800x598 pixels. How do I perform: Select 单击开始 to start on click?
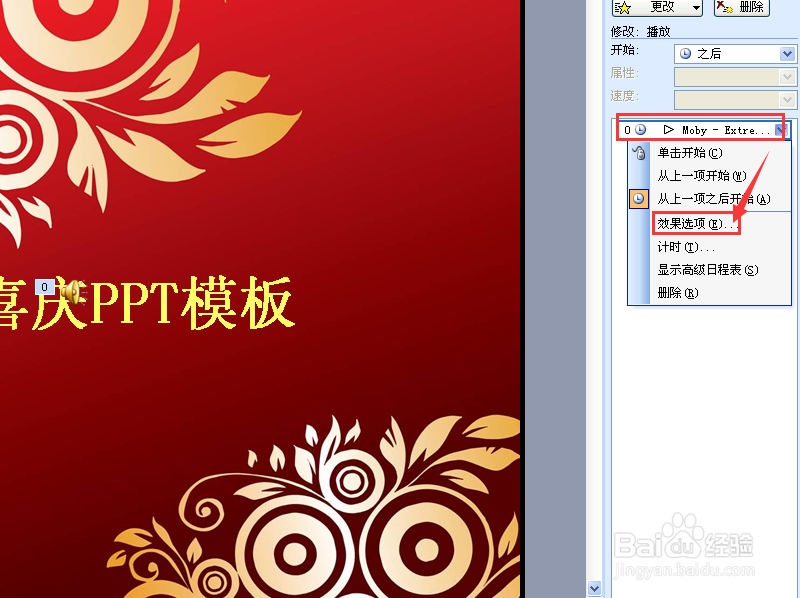[690, 152]
